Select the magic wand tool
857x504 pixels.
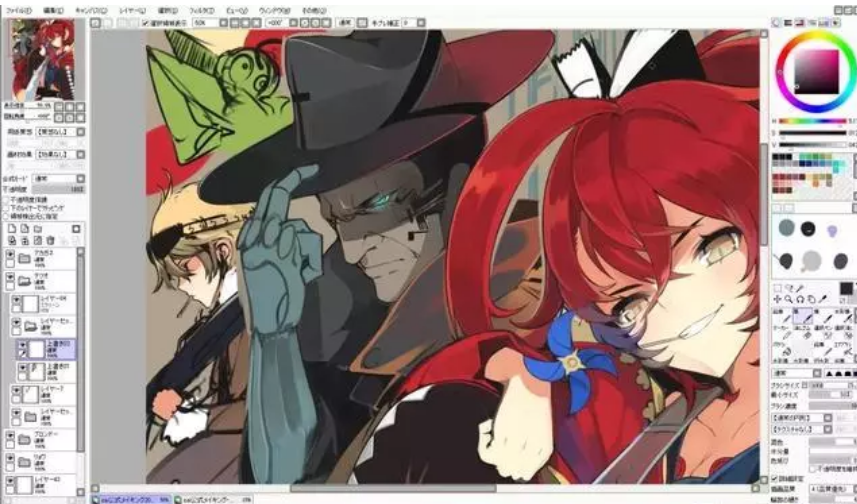[x=800, y=288]
